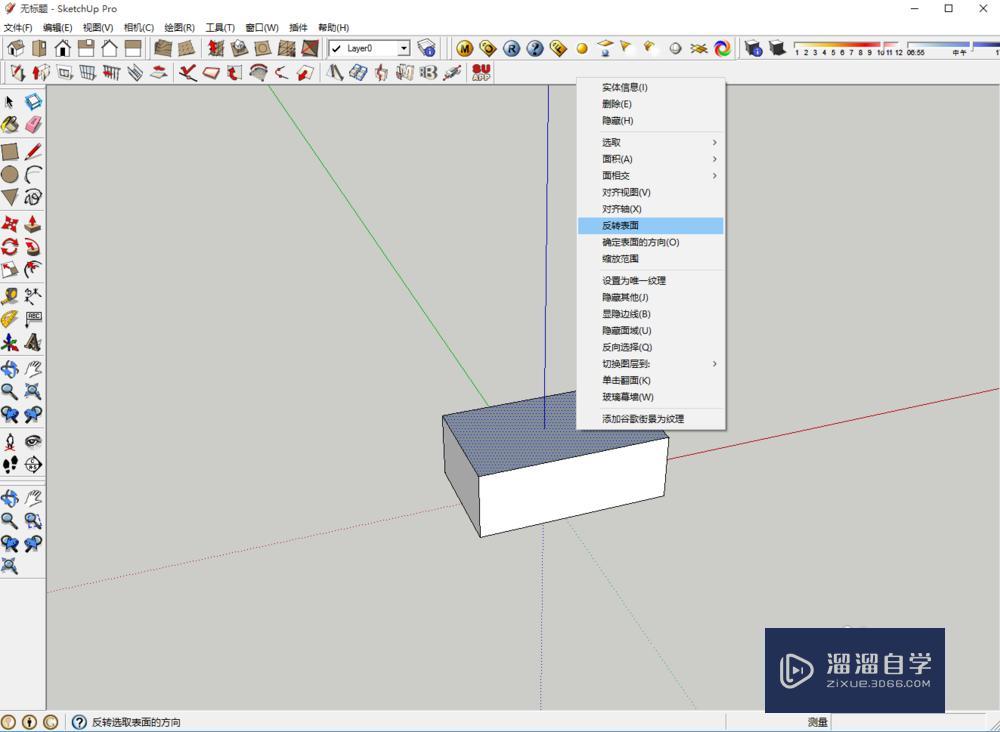Select the Look Around eye tool

pyautogui.click(x=33, y=441)
